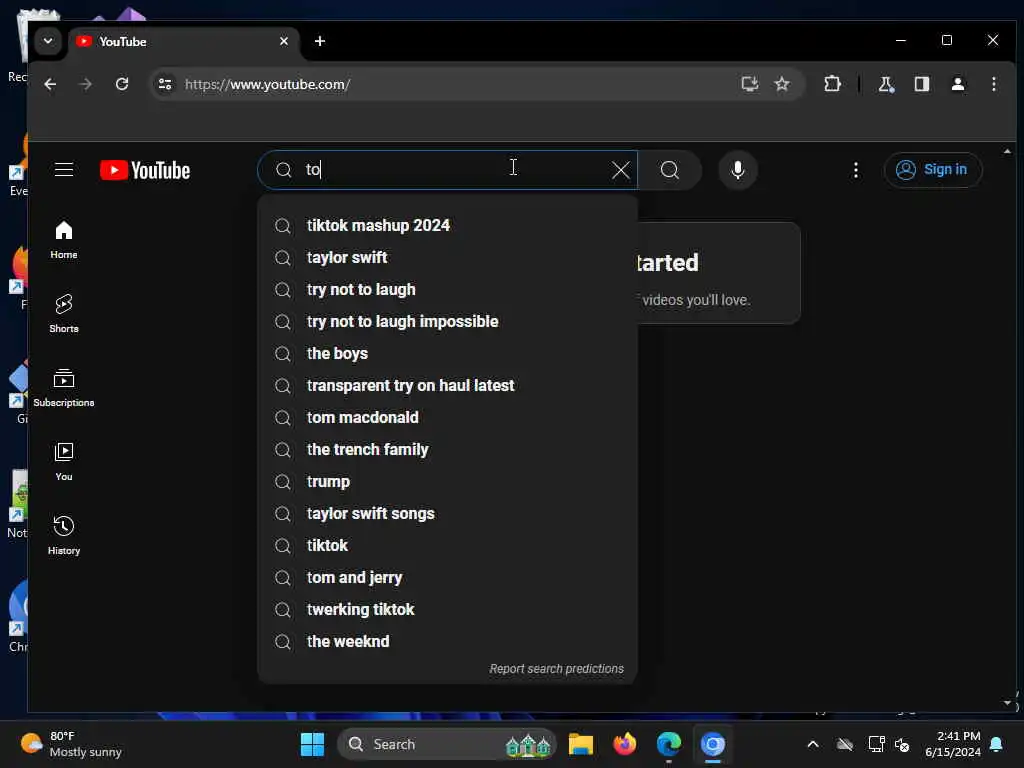1024x768 pixels.
Task: Open Microsoft Edge from taskbar
Action: pyautogui.click(x=669, y=744)
